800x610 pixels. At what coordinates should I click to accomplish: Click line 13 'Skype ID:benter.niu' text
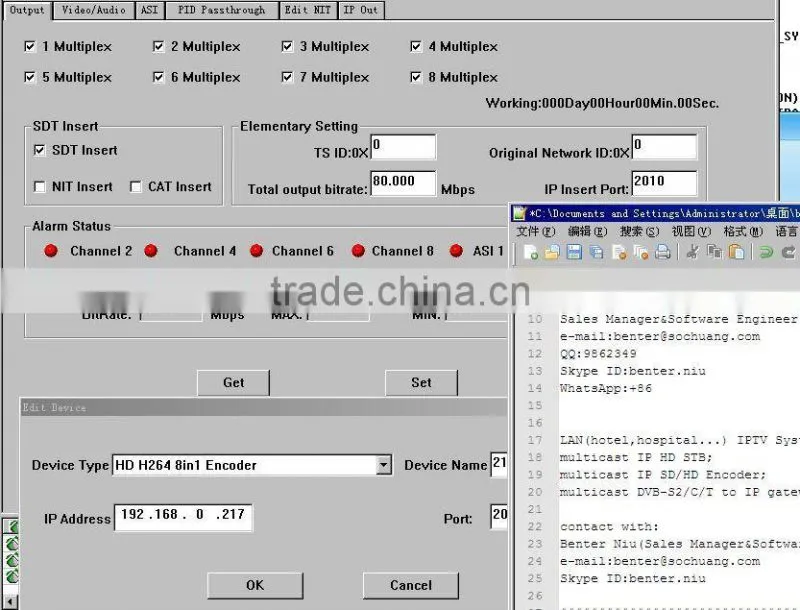tap(633, 371)
